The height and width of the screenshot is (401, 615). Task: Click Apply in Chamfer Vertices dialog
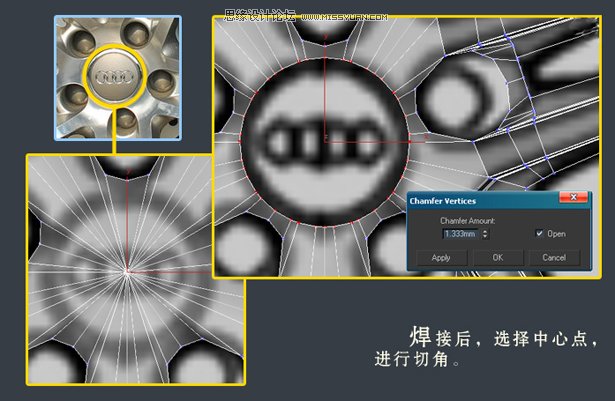pos(441,258)
